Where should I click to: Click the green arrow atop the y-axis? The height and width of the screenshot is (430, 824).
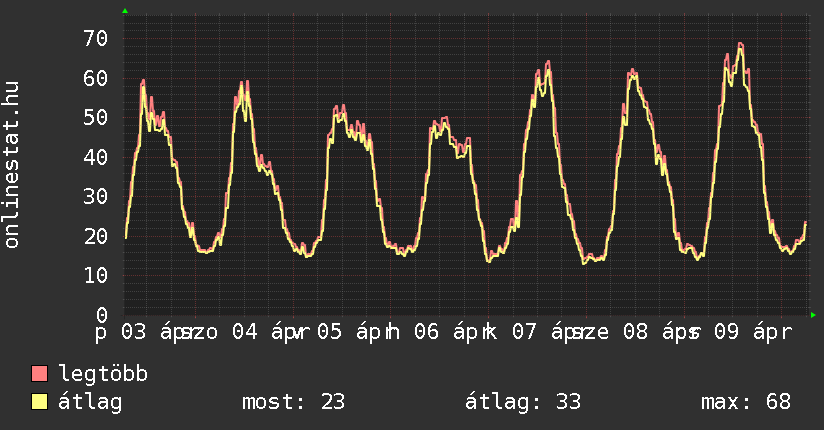point(125,11)
